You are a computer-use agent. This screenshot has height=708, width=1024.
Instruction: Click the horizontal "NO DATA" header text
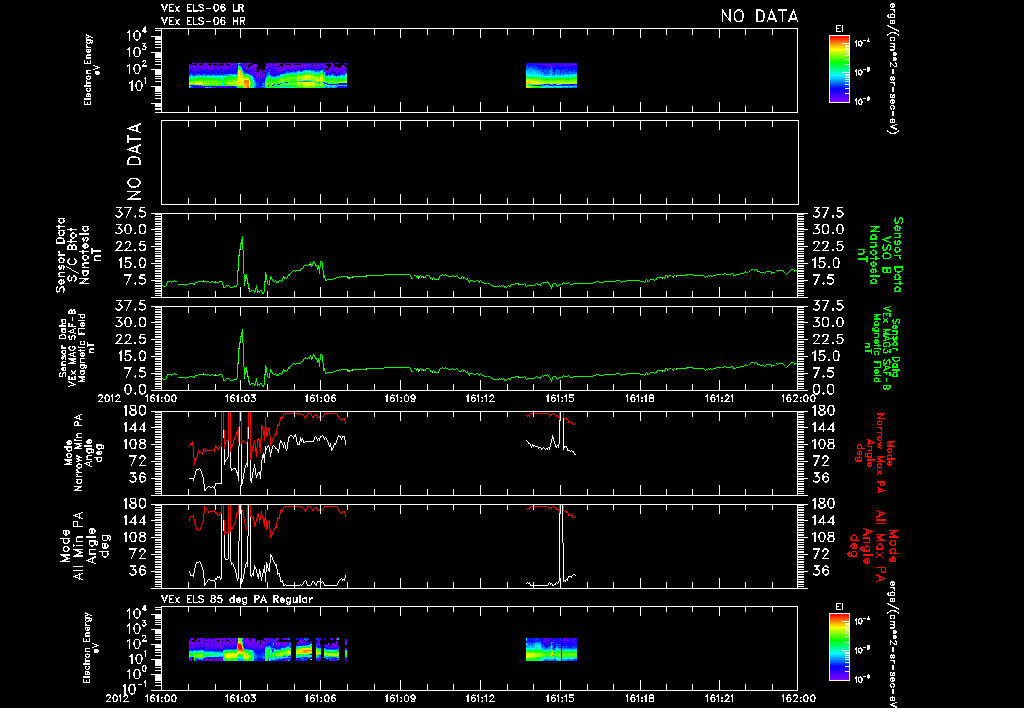point(759,16)
